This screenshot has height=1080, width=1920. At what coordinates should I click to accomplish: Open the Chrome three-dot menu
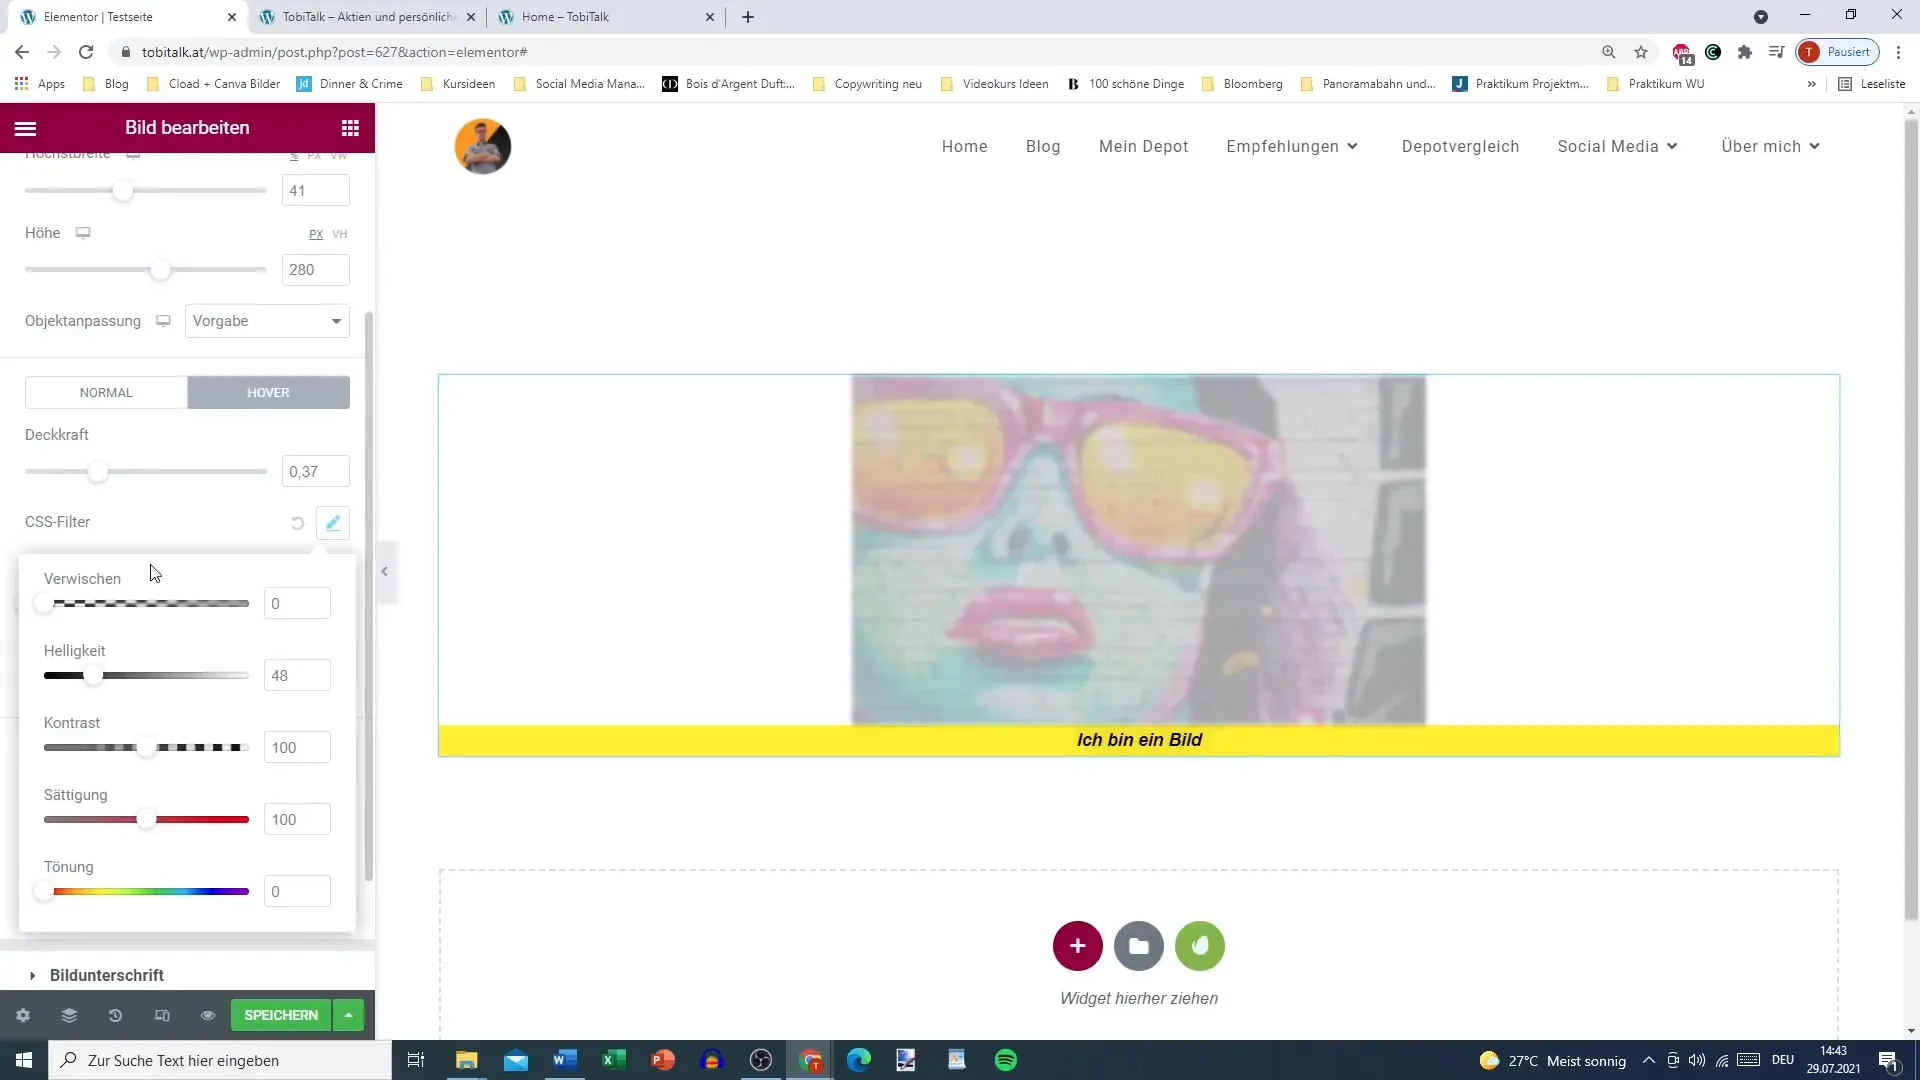coord(1898,52)
